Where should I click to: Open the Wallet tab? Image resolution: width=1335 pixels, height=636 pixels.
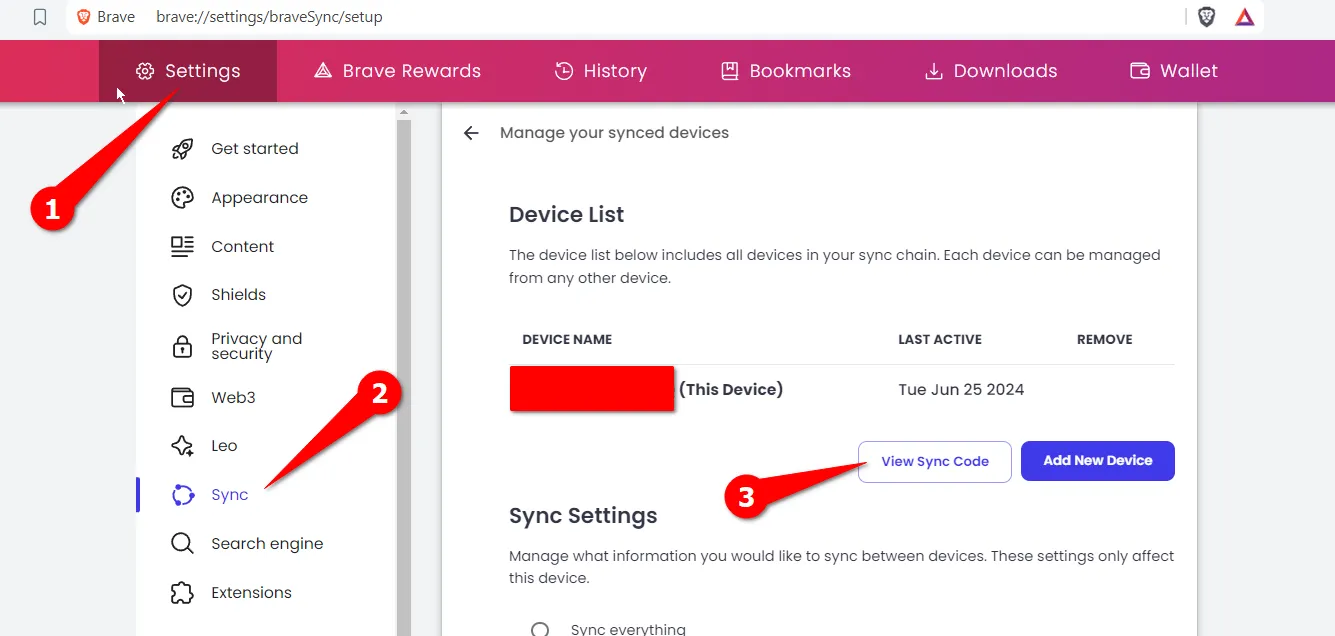[x=1174, y=71]
